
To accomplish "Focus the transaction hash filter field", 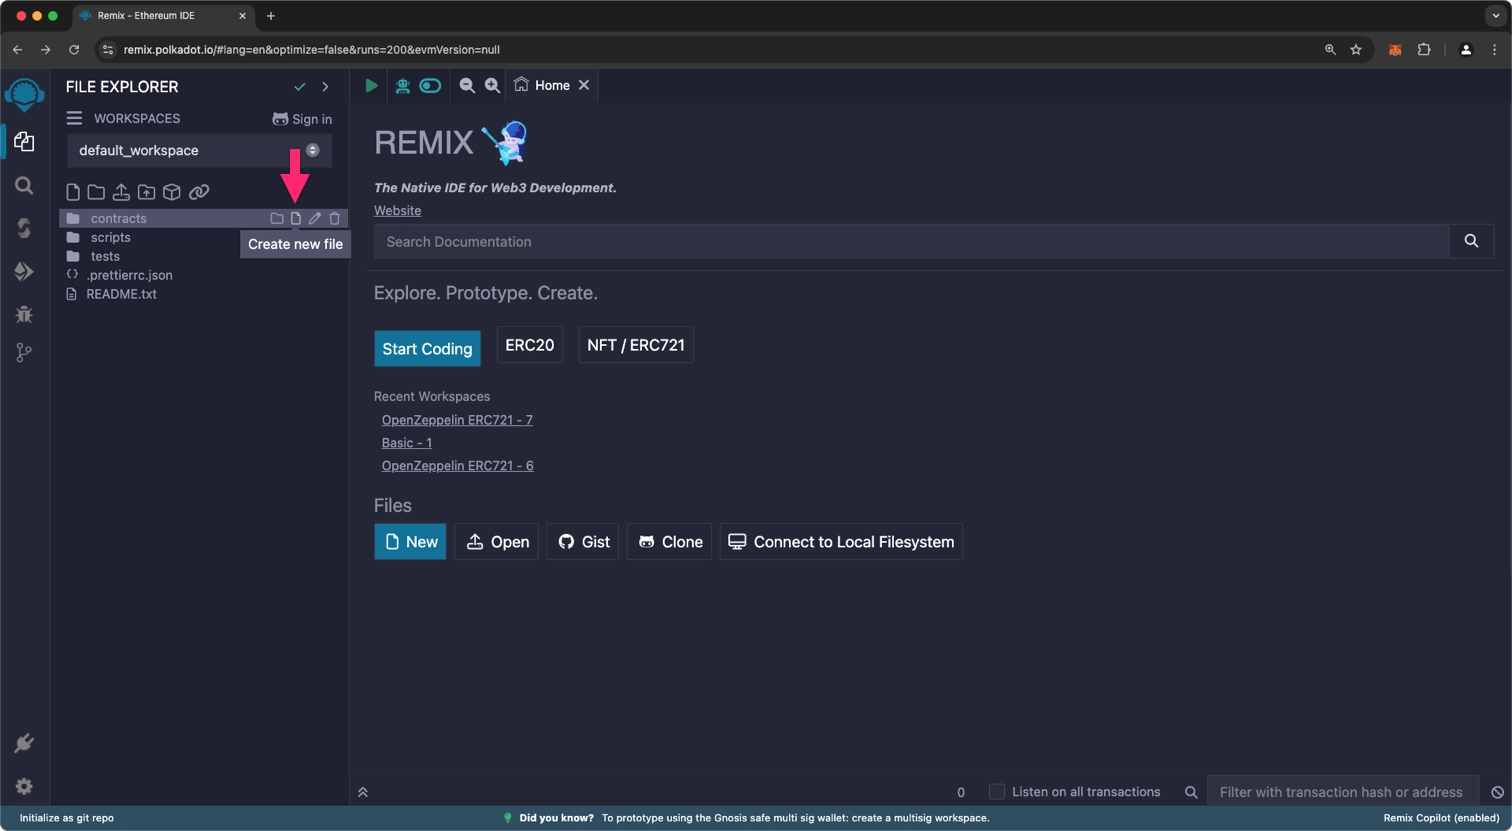I will point(1342,792).
